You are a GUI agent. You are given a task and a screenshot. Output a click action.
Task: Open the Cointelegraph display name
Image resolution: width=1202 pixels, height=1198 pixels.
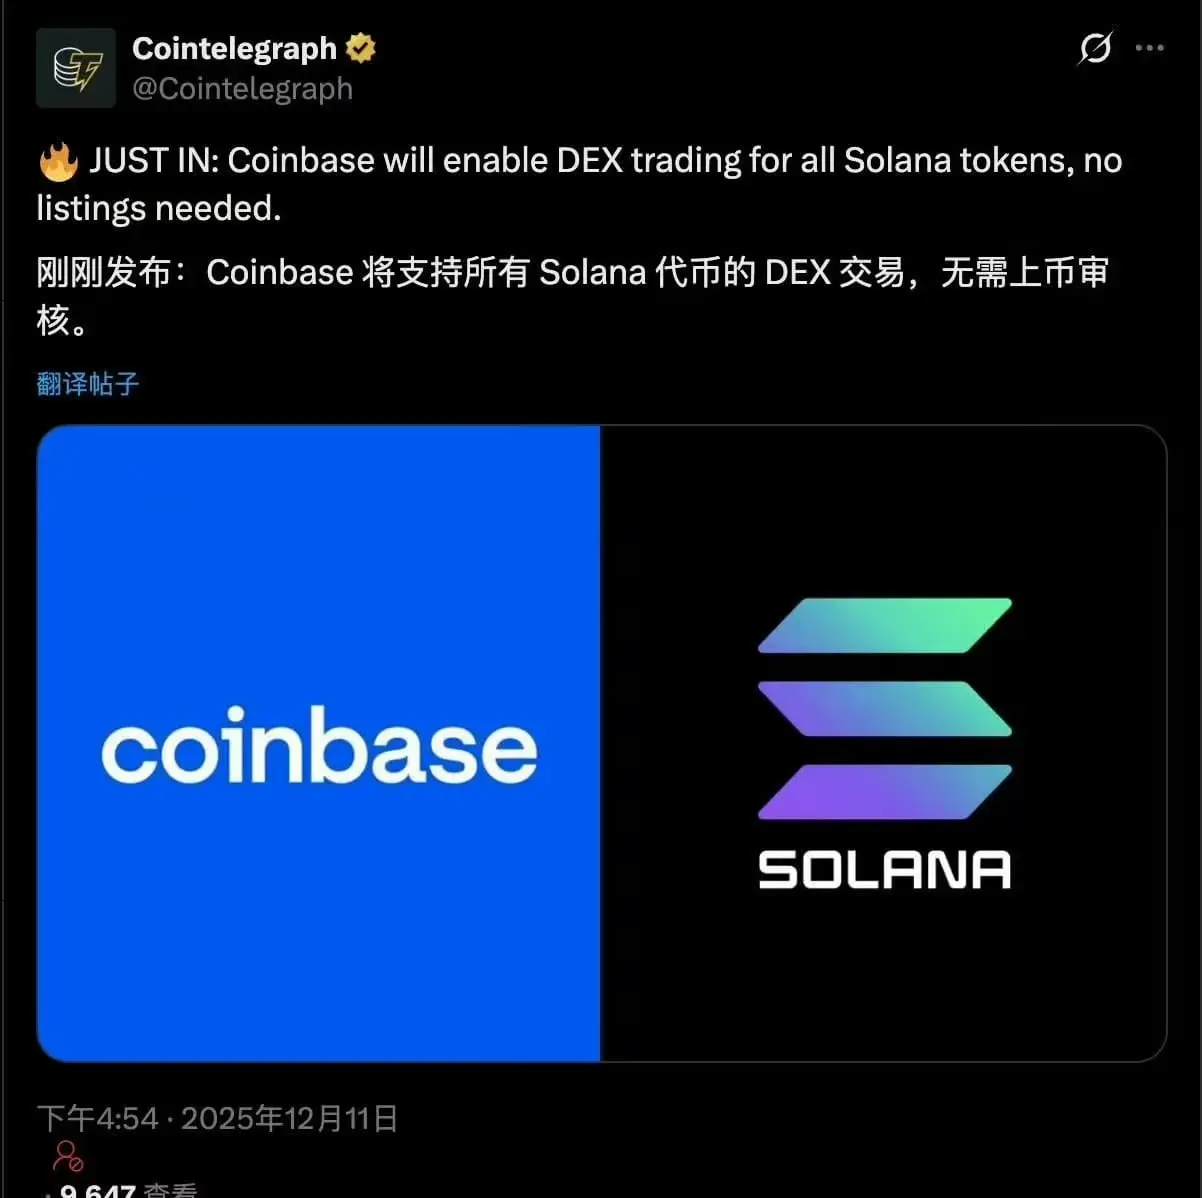[x=234, y=48]
